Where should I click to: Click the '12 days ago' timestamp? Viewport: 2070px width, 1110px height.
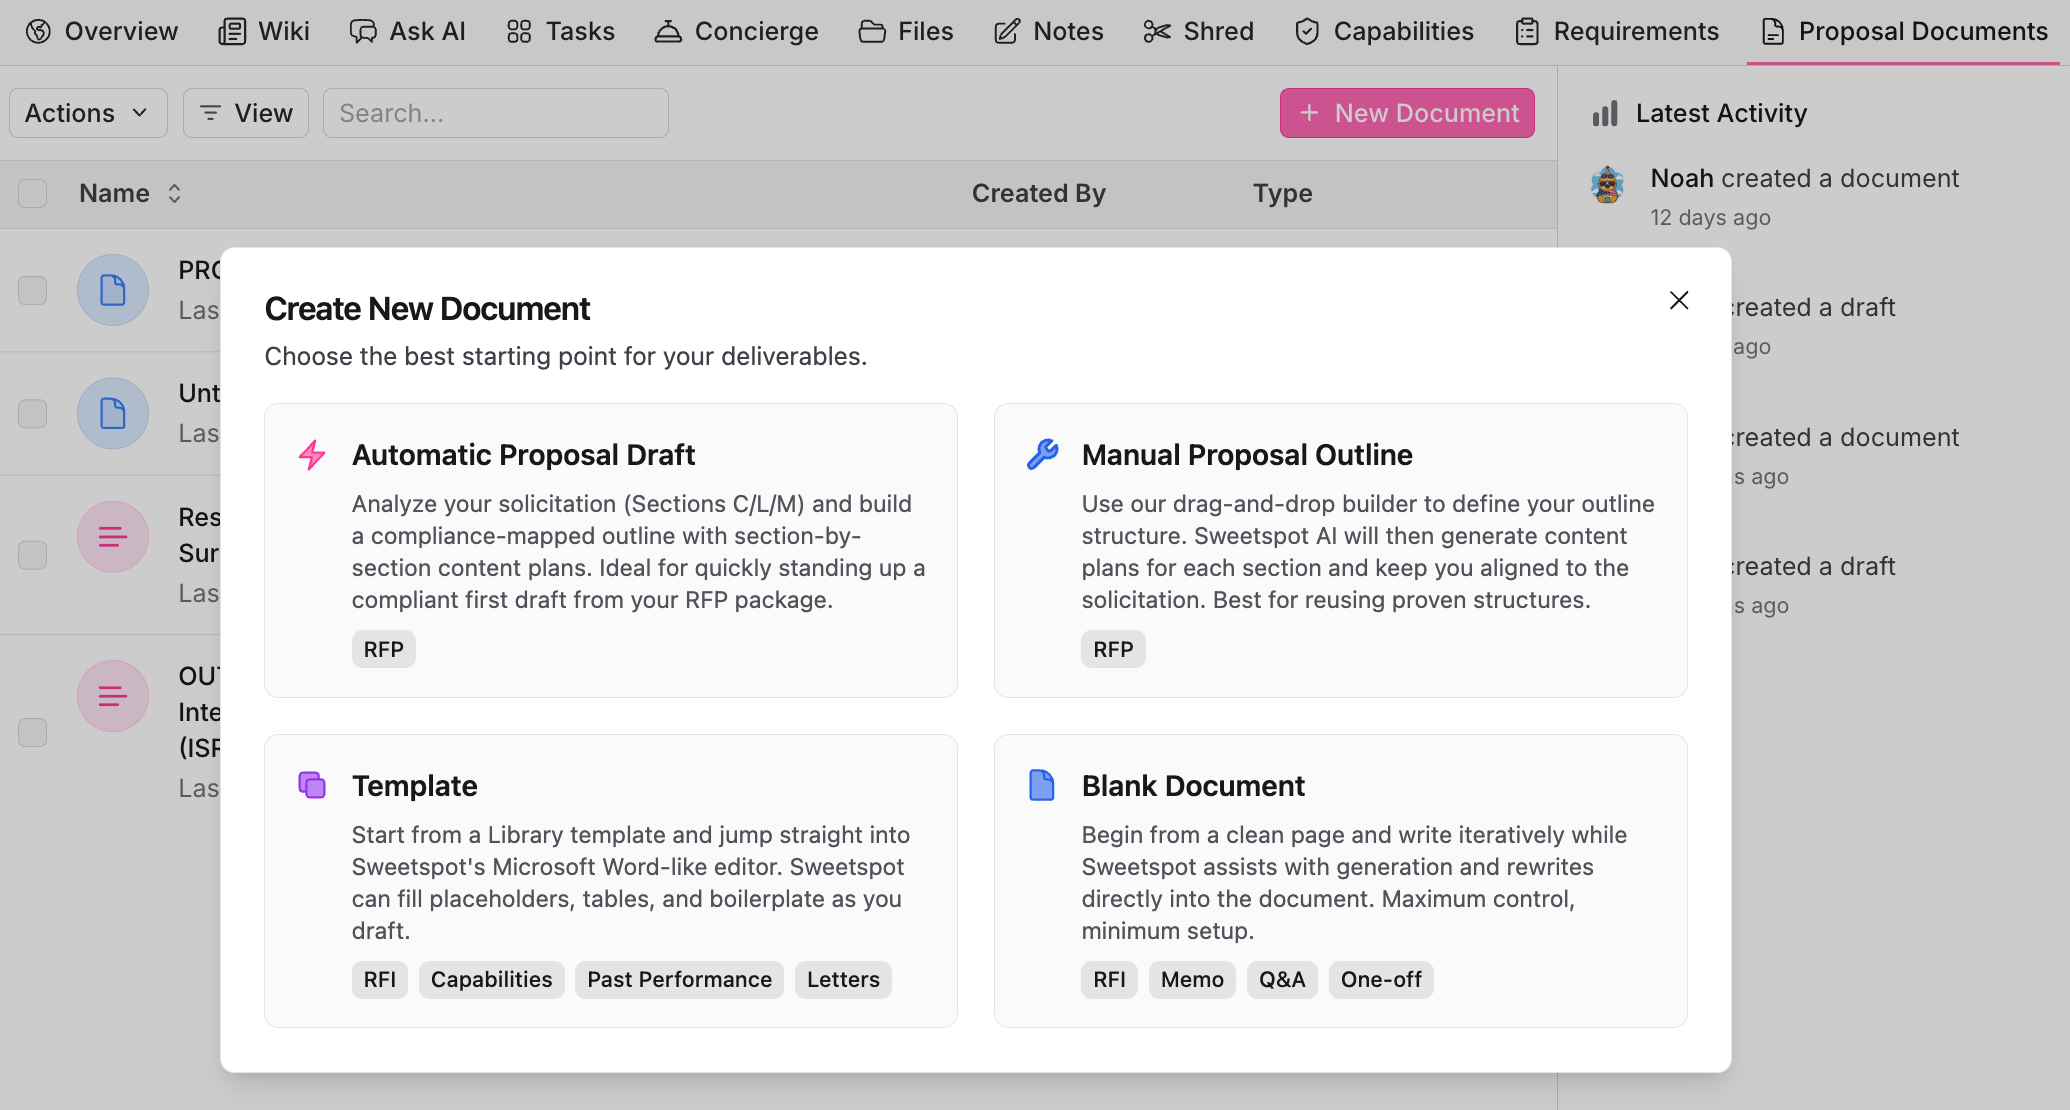coord(1710,217)
